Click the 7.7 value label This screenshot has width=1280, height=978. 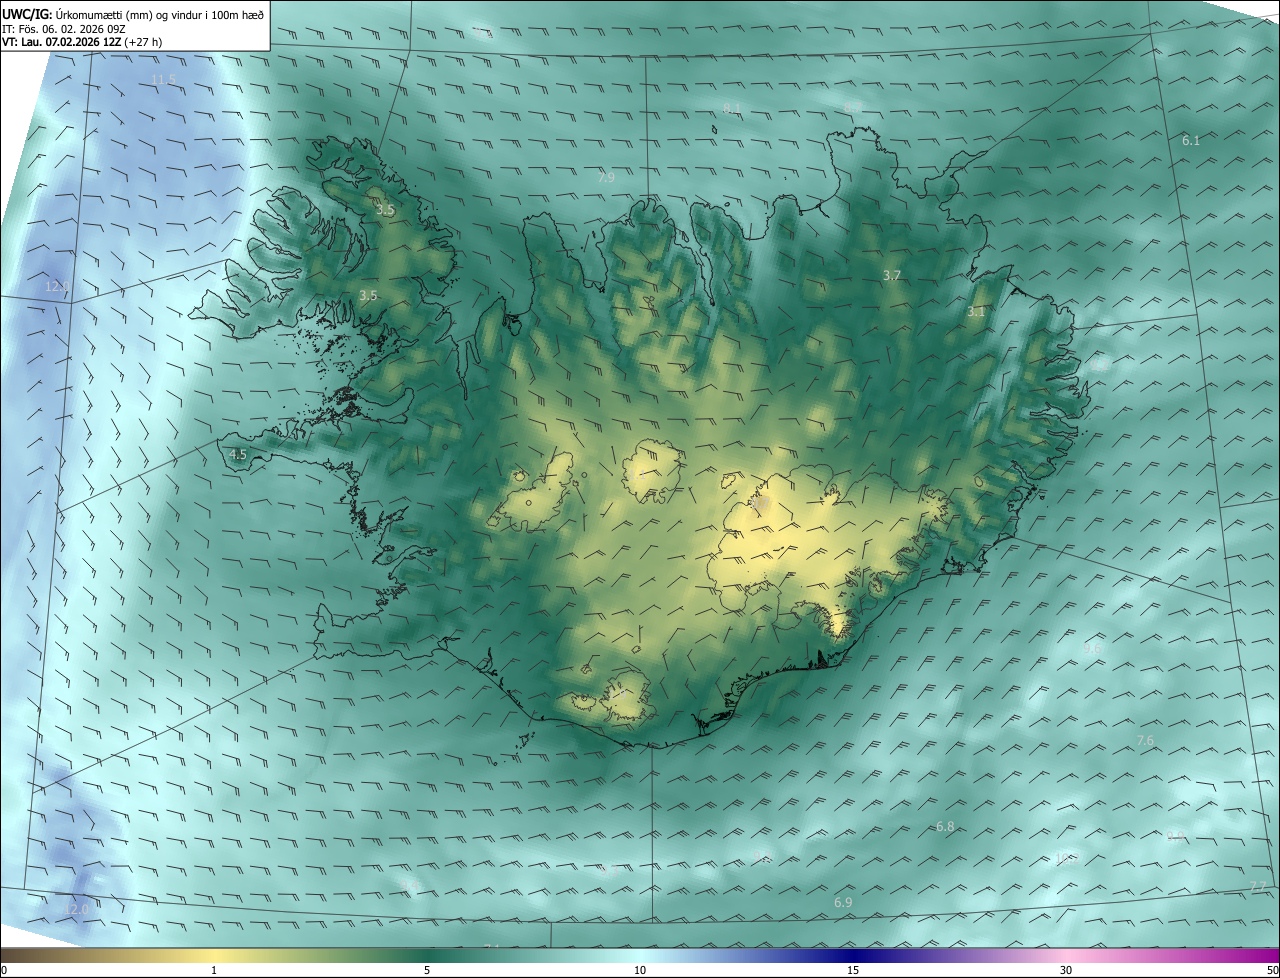[1258, 887]
